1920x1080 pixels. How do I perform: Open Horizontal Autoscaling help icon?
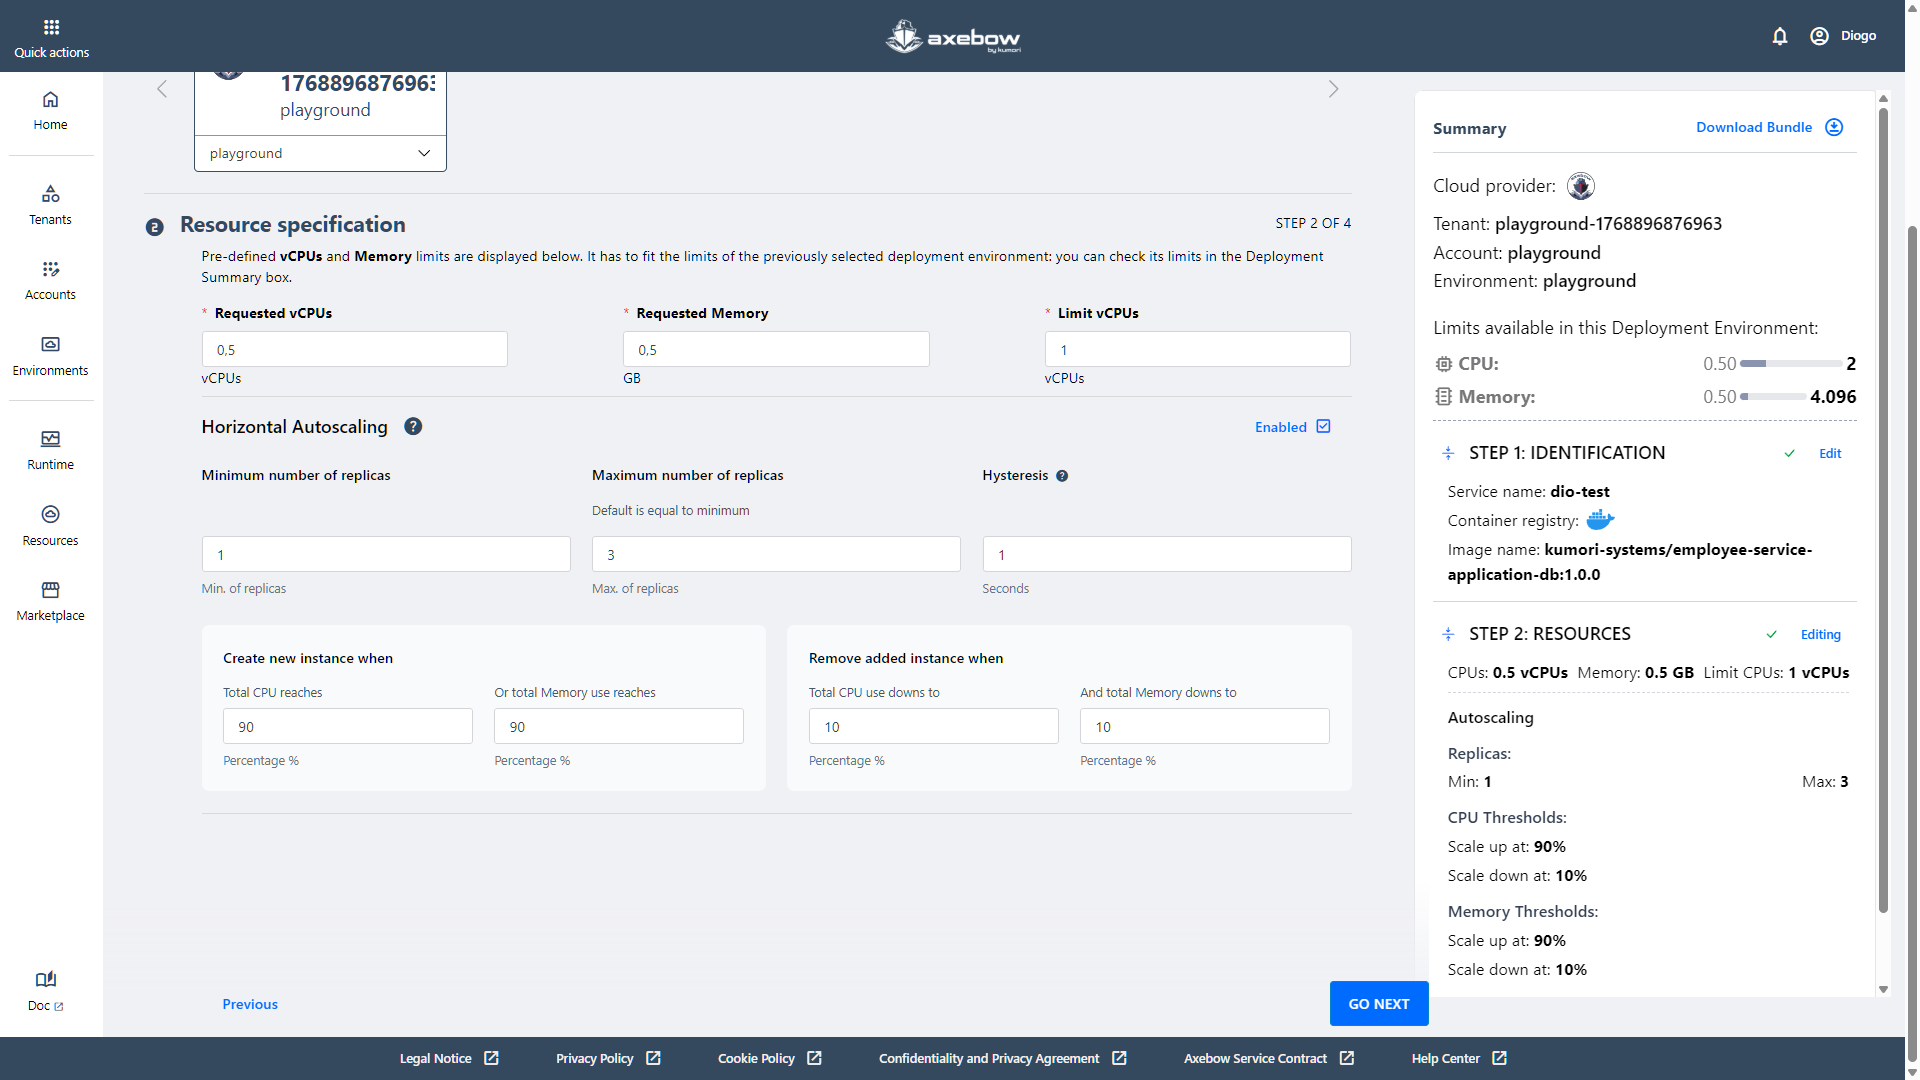click(413, 427)
